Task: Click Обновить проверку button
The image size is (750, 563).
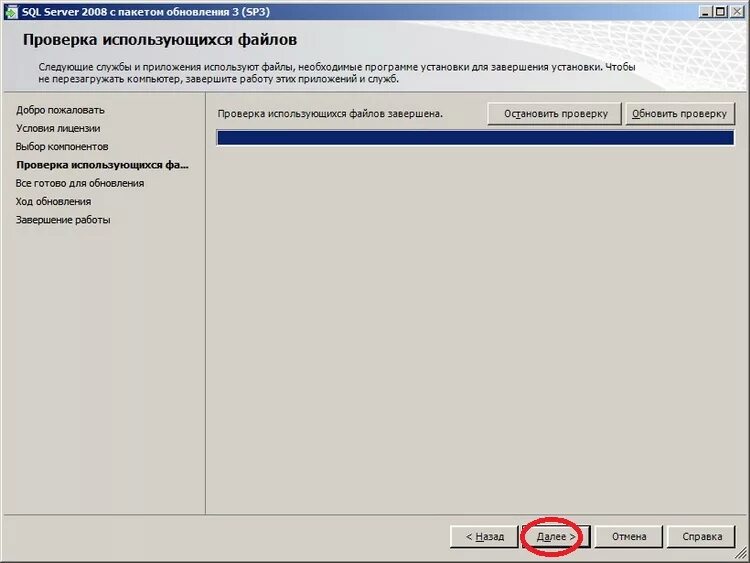Action: click(x=680, y=114)
